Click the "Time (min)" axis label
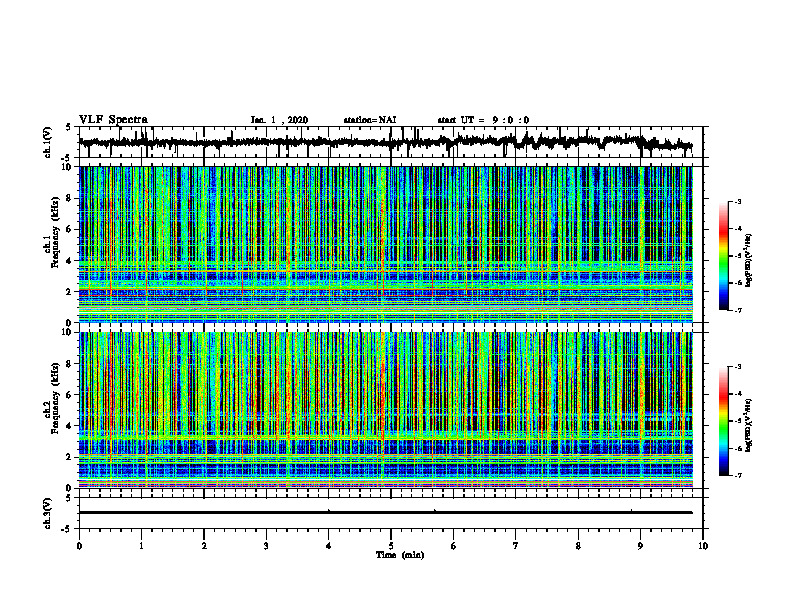This screenshot has height=612, width=792. click(400, 555)
